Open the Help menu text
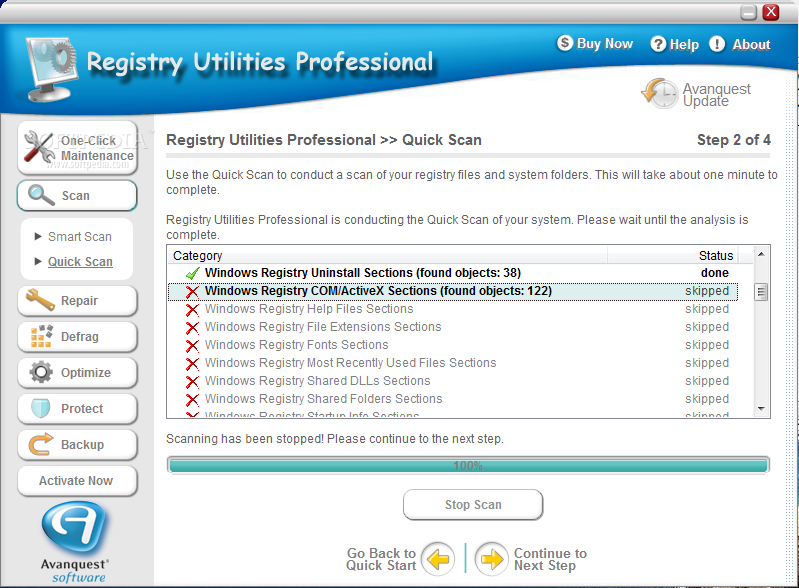 684,44
